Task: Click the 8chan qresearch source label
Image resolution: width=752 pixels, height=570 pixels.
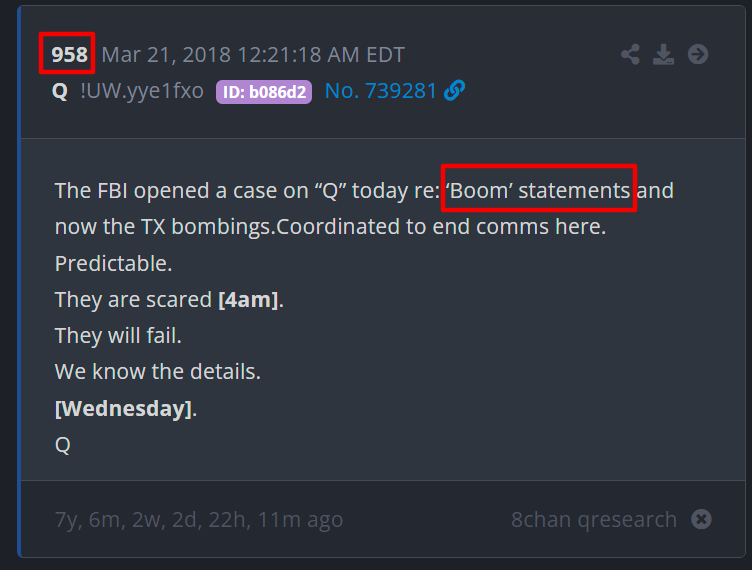Action: (x=593, y=519)
